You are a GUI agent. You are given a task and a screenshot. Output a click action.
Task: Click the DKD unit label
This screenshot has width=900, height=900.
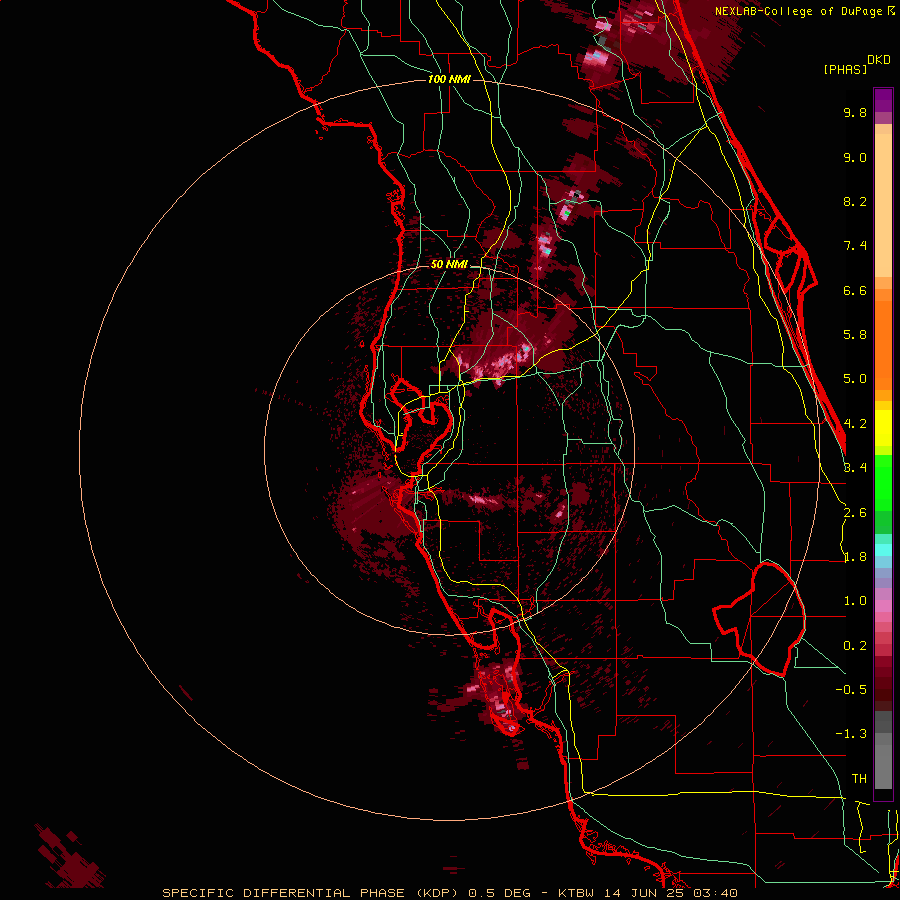click(879, 60)
